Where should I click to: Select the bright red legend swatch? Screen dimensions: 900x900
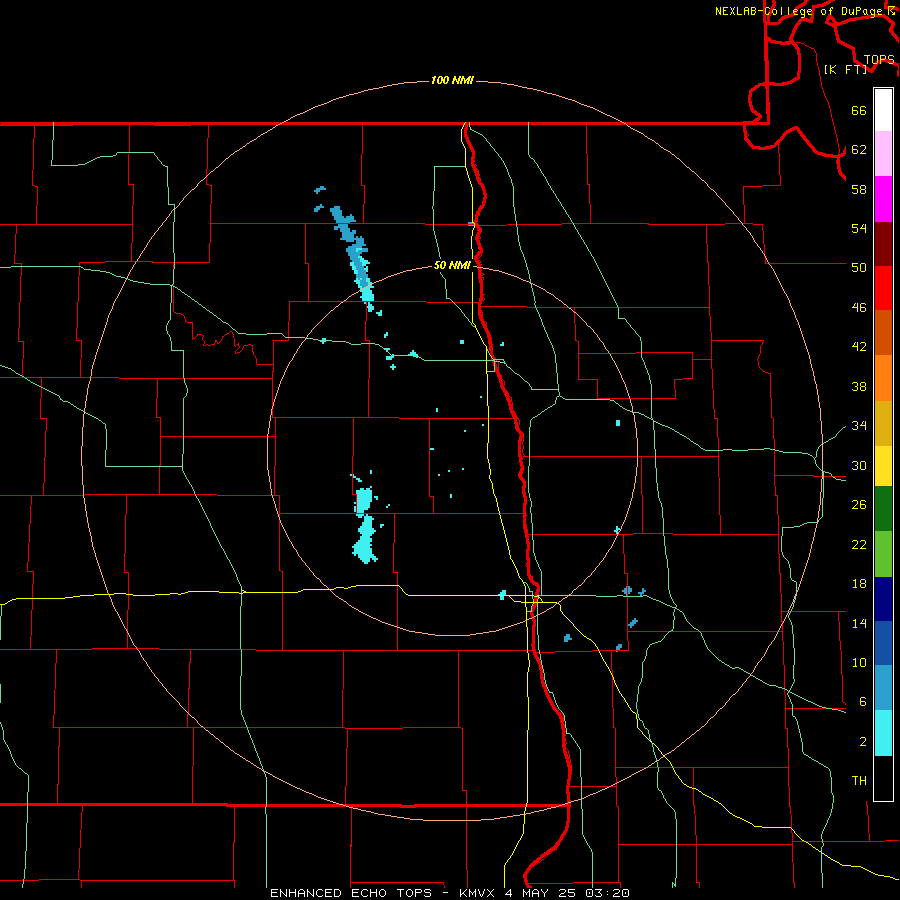pos(883,288)
